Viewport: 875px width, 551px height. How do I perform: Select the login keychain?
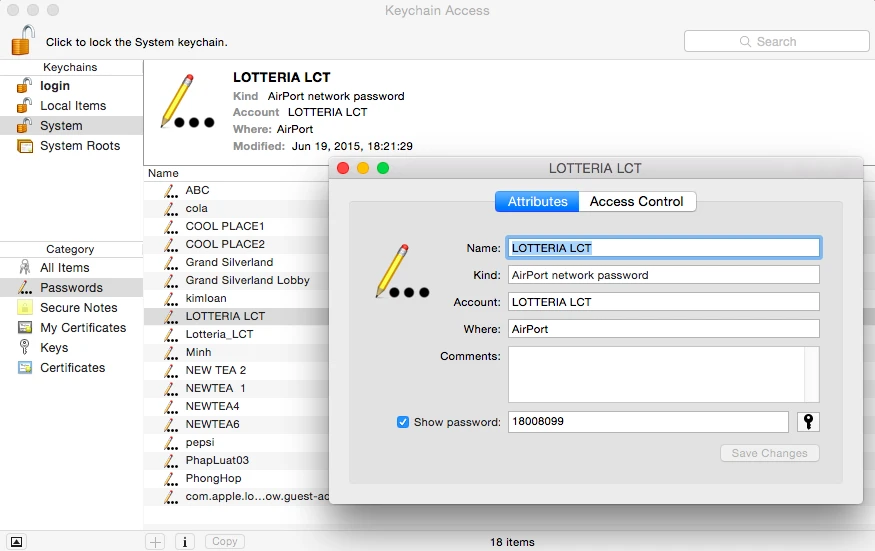point(55,86)
